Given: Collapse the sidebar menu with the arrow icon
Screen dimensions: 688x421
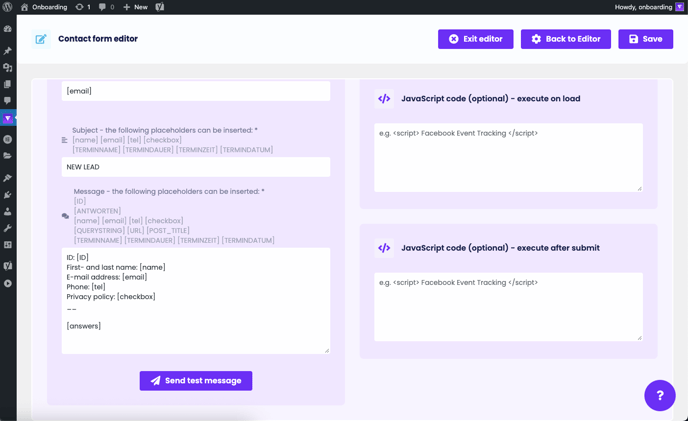Looking at the screenshot, I should pyautogui.click(x=7, y=284).
